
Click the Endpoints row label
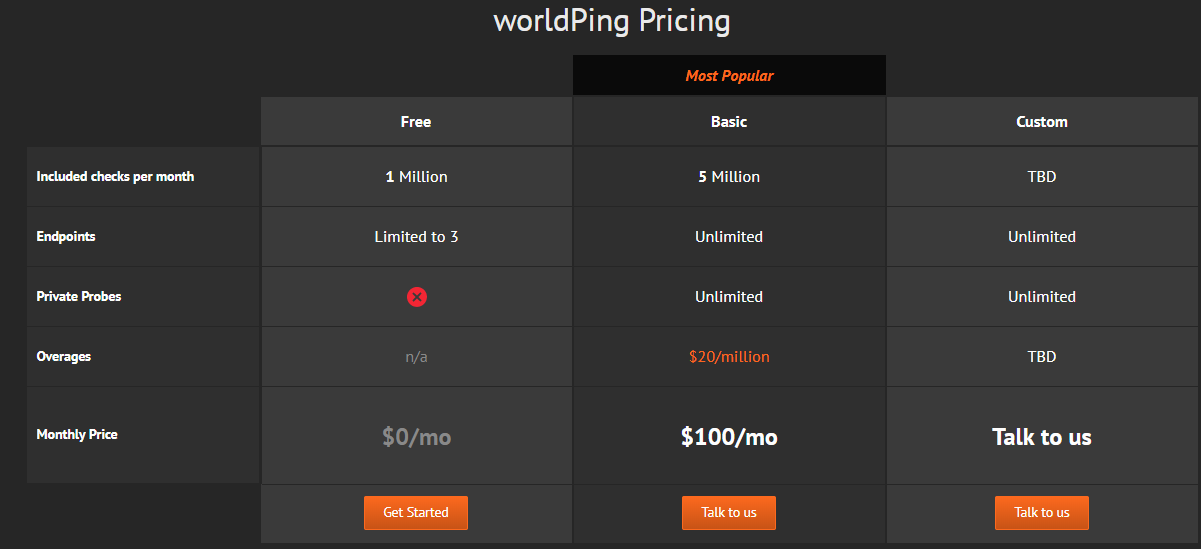coord(66,237)
